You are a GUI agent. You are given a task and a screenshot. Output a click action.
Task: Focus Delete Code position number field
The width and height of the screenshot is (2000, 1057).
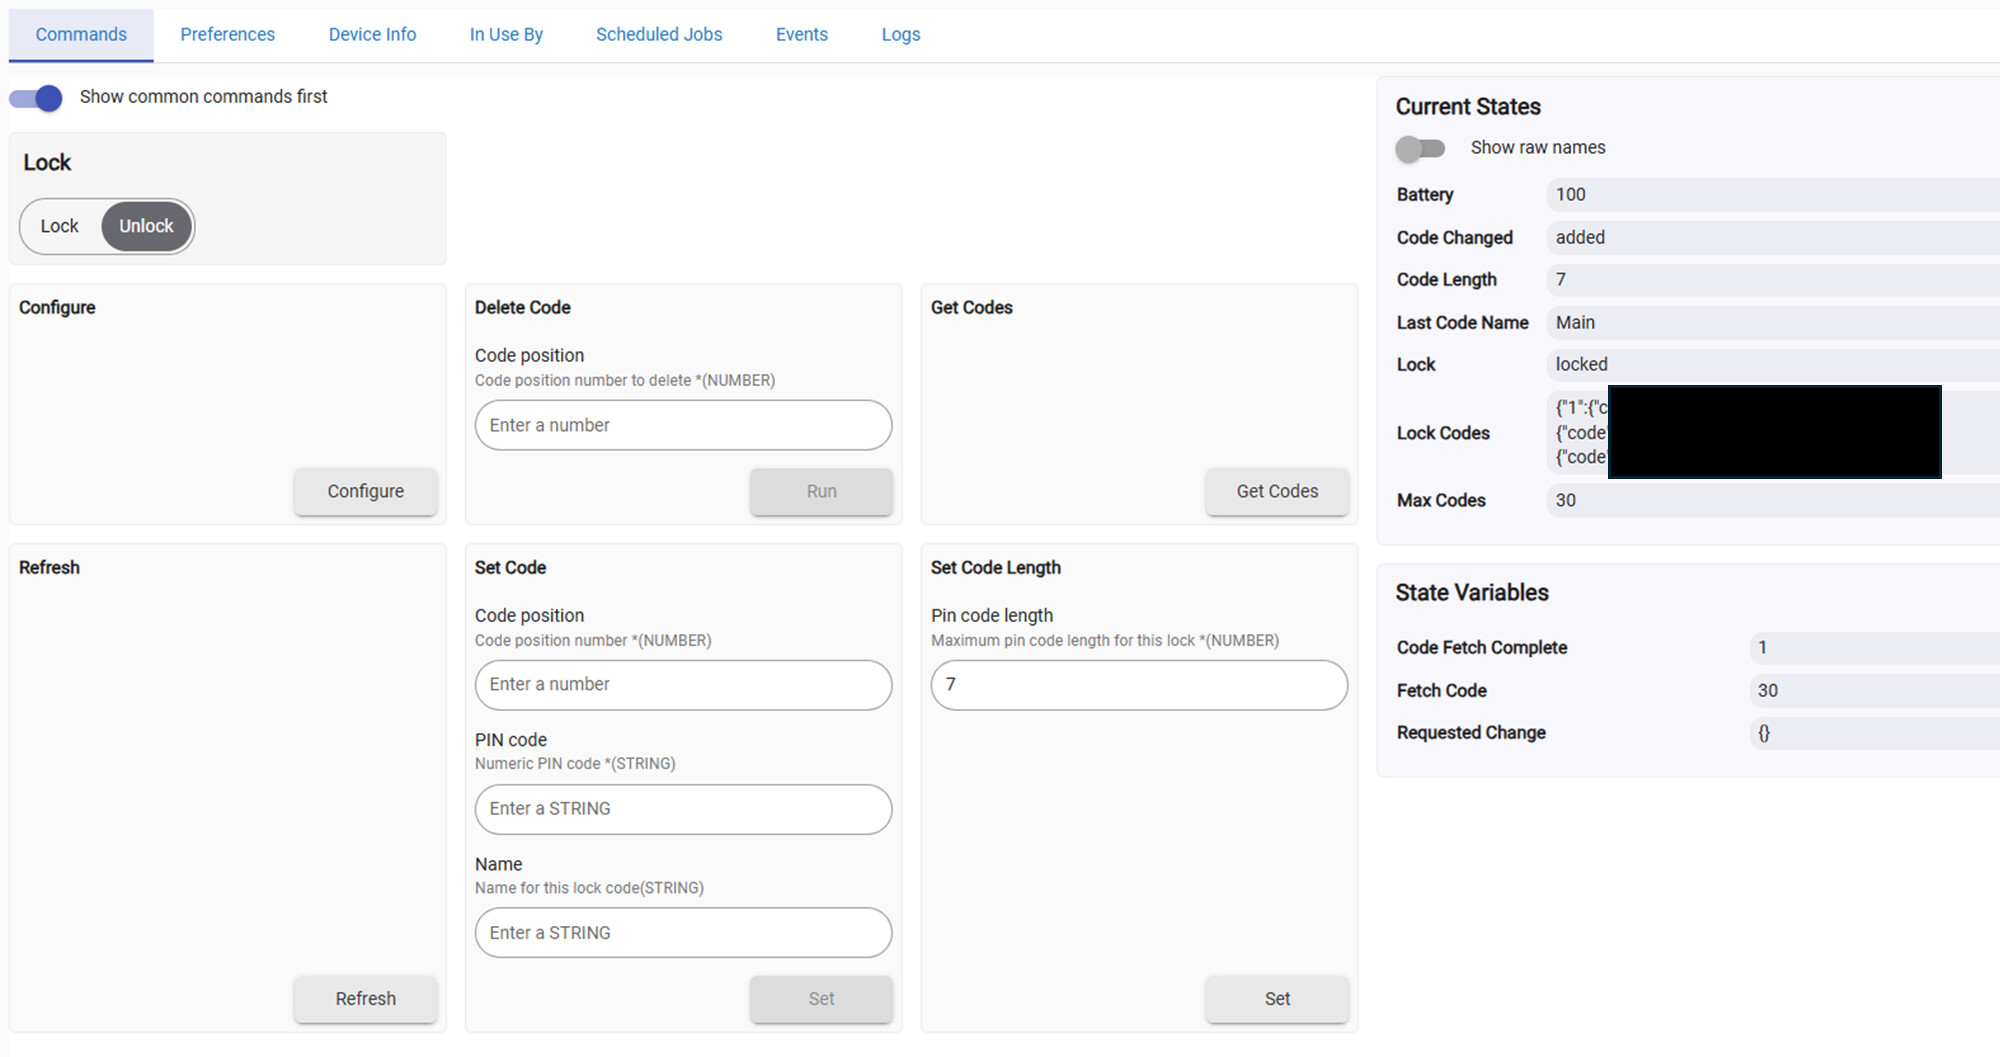pos(683,425)
